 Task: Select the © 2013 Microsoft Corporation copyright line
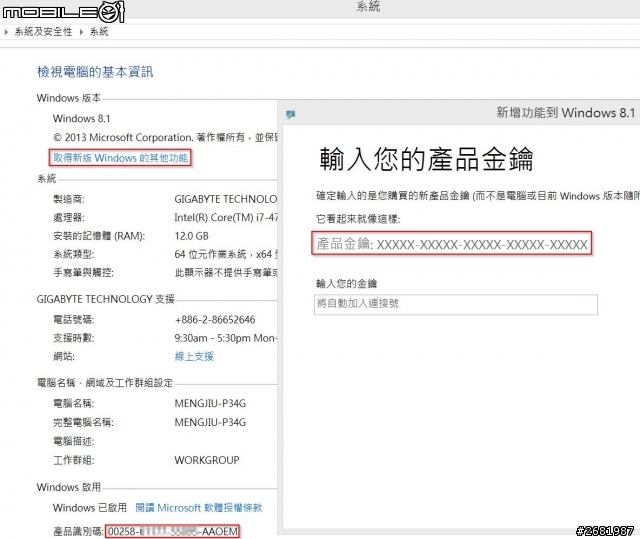[164, 138]
